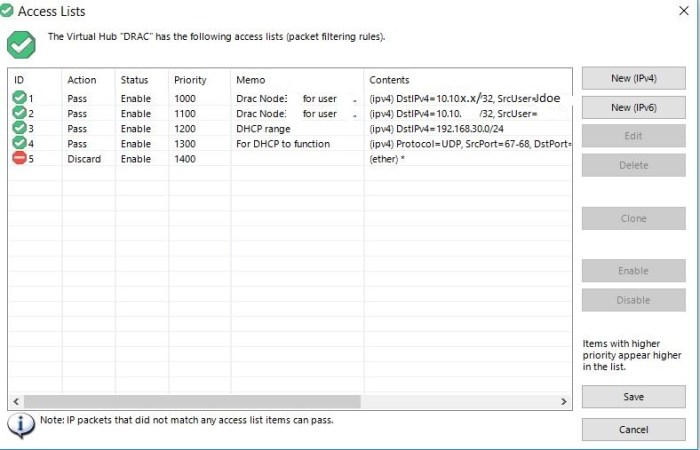Create a New (IPv4) access rule
Viewport: 700px width, 450px height.
pos(633,78)
